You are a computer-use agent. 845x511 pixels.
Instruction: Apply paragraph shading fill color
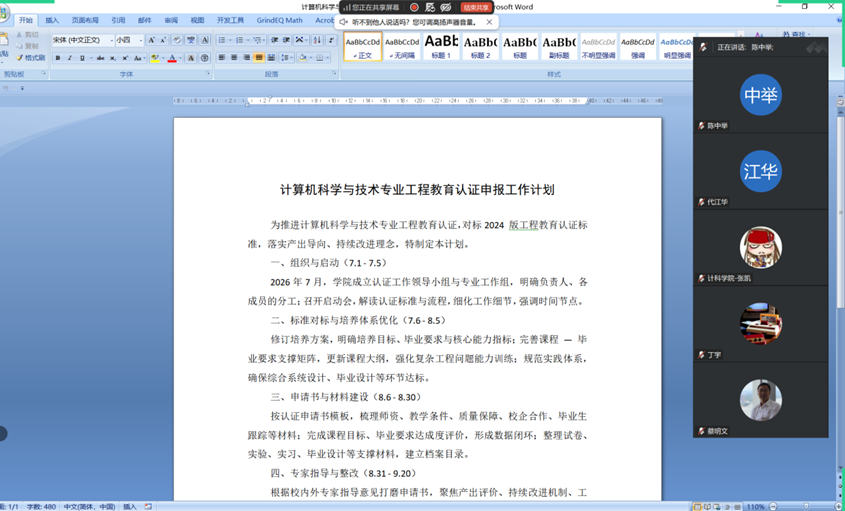tap(302, 58)
